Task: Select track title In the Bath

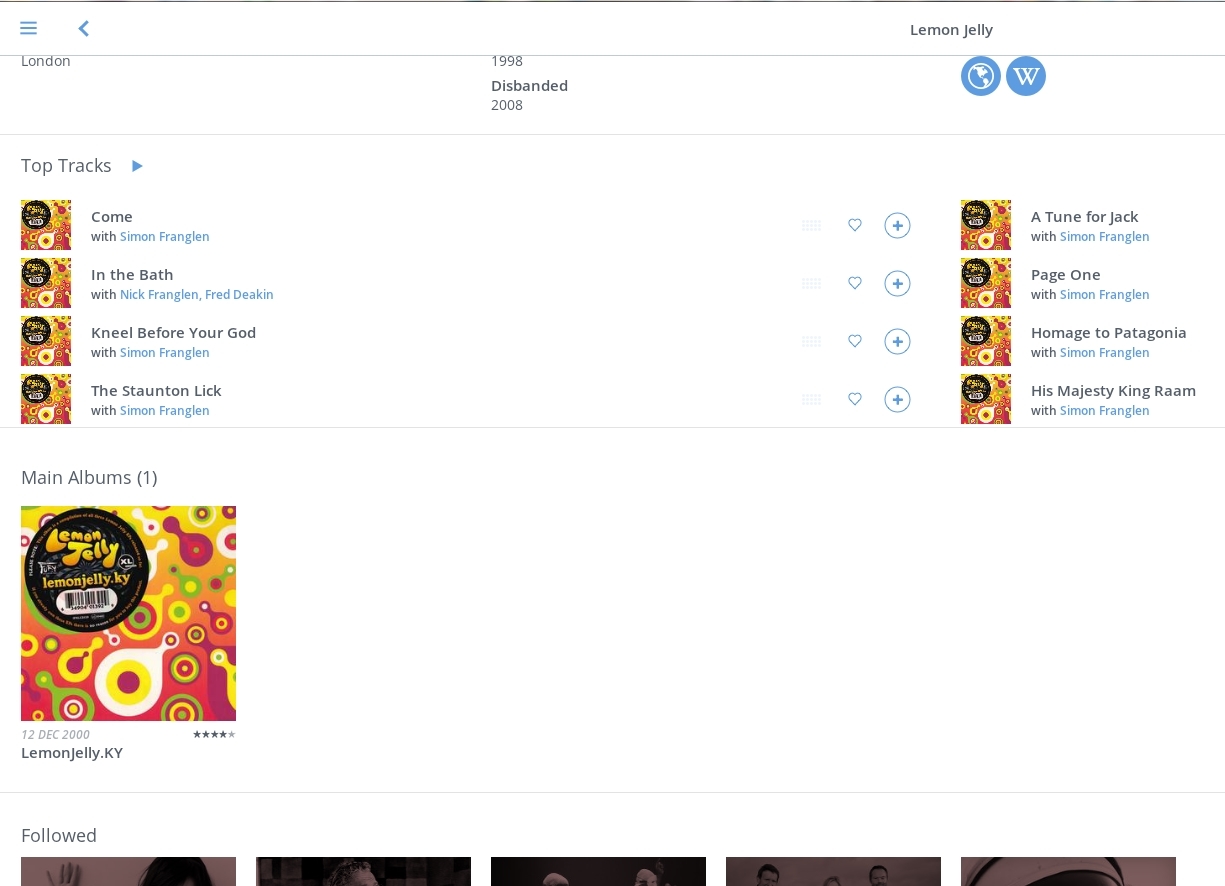Action: (x=132, y=275)
